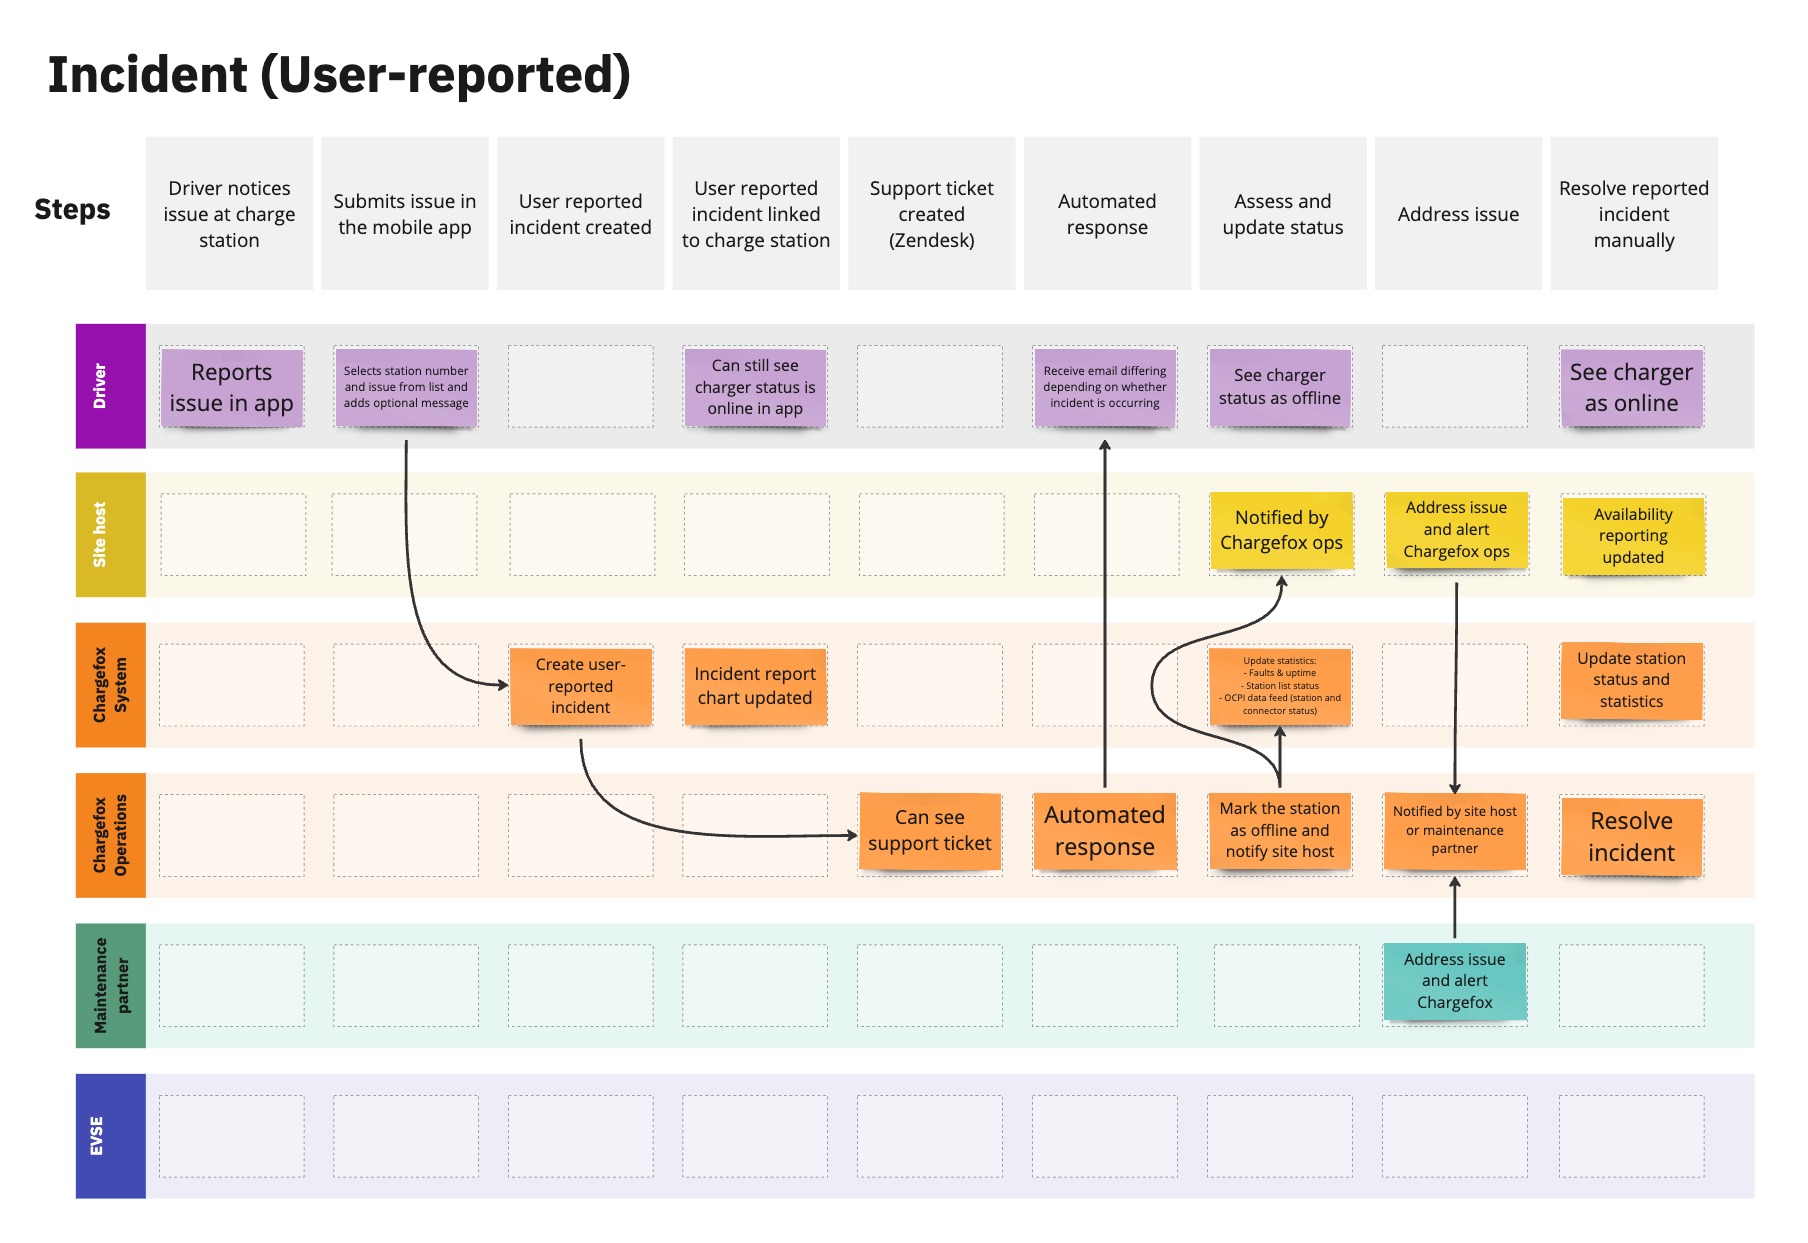Select the blue 'EVSE' lane label

click(111, 1136)
